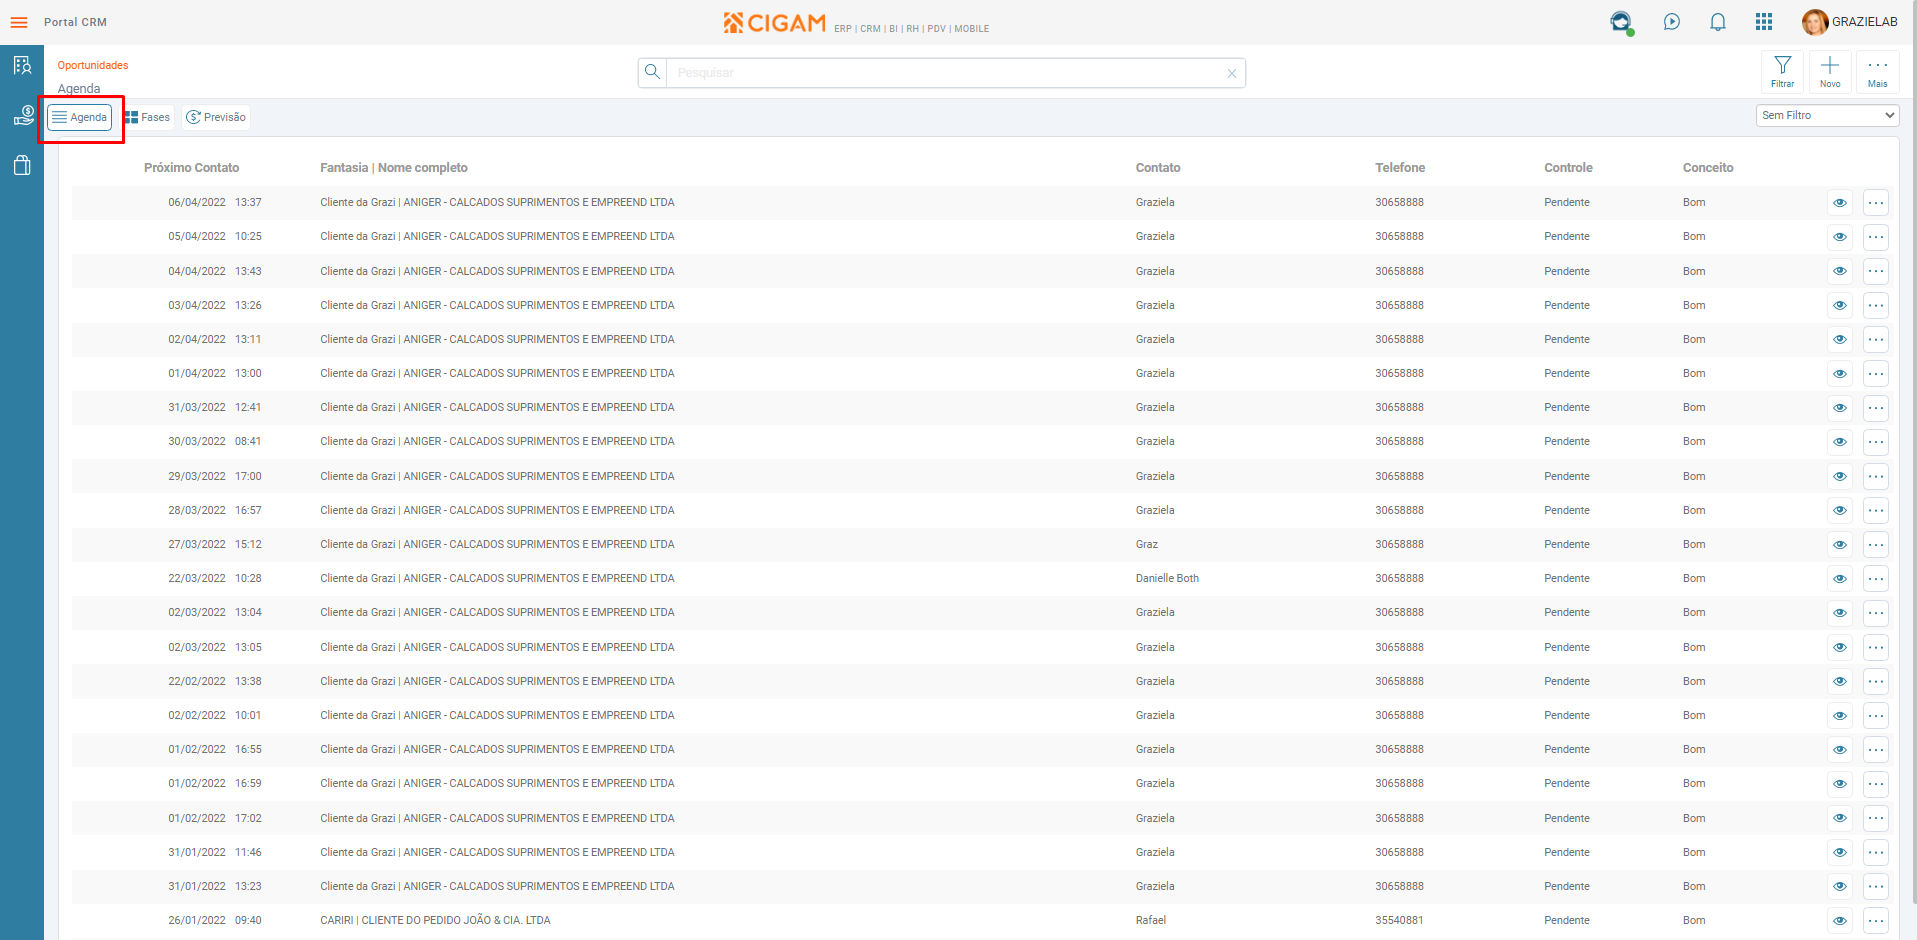
Task: Create new record with Novo
Action: 1830,72
